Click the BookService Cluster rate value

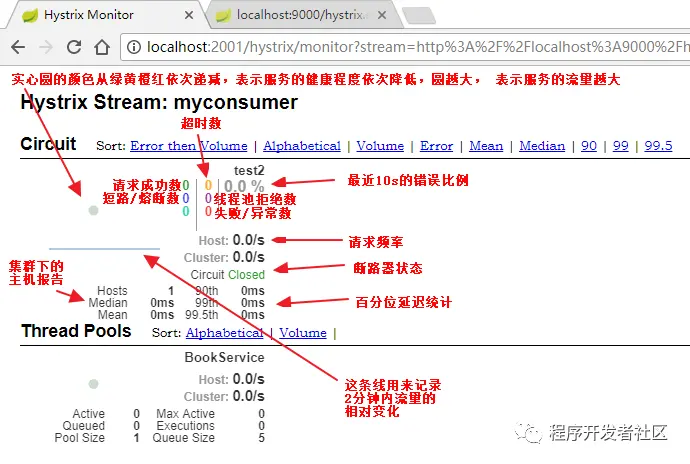(249, 396)
